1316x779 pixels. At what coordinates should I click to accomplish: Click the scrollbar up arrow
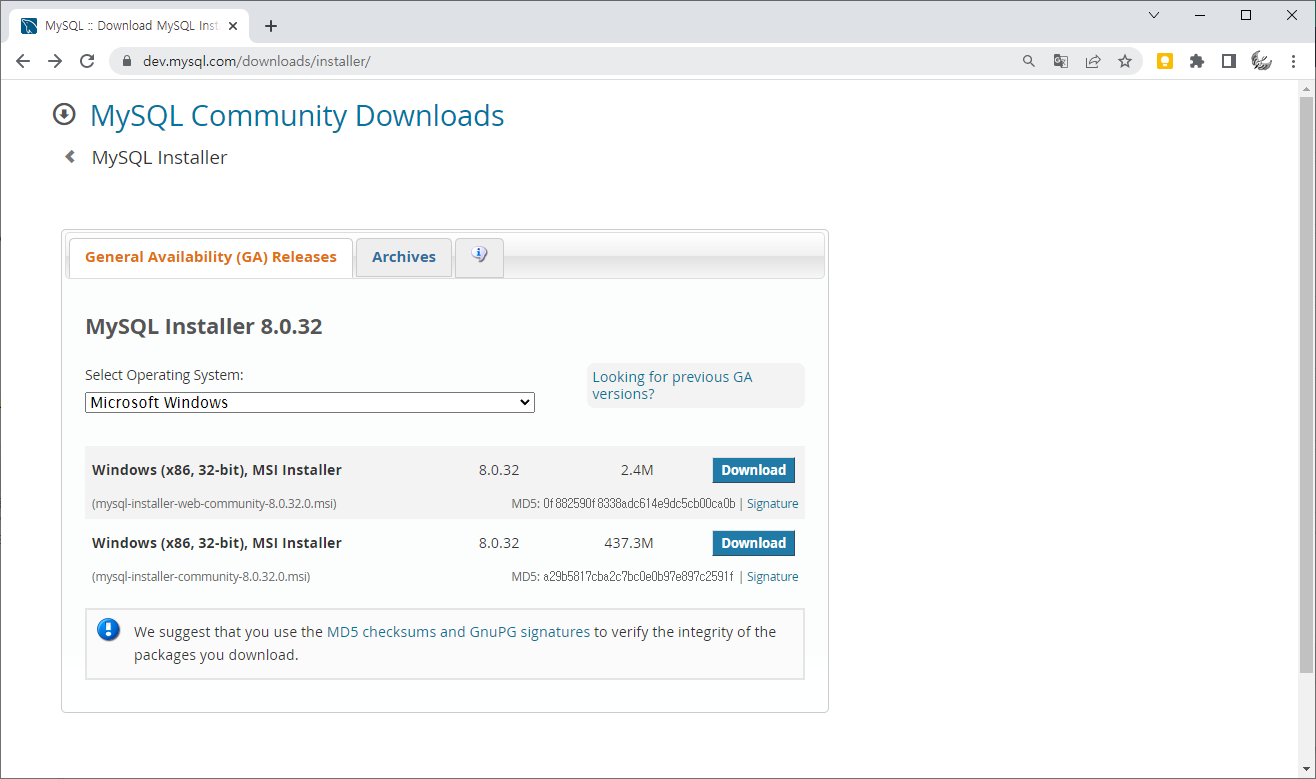point(1306,89)
